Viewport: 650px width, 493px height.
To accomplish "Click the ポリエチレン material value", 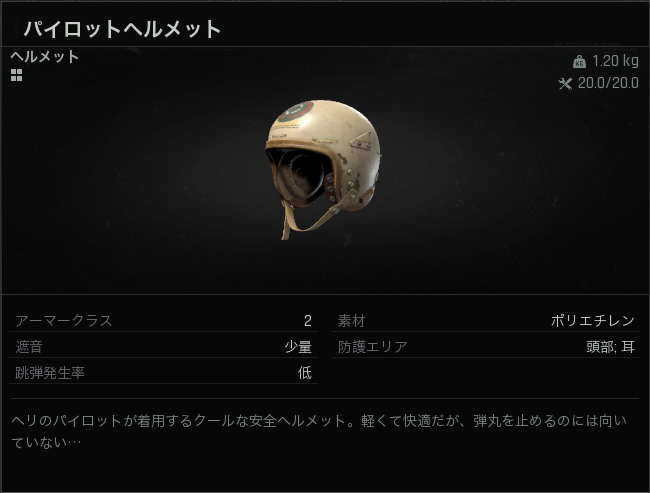I will [593, 321].
